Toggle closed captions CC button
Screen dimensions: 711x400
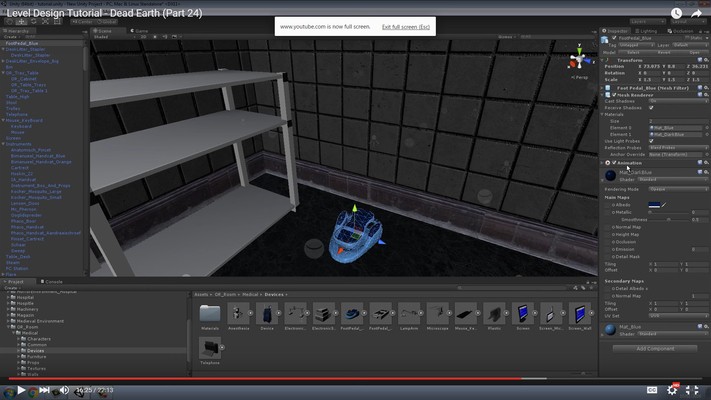(x=652, y=390)
